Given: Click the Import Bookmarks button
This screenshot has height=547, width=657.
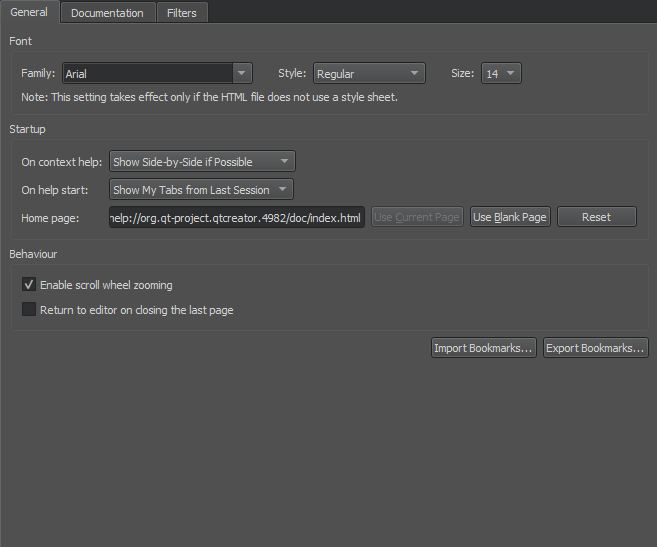Looking at the screenshot, I should (x=484, y=348).
